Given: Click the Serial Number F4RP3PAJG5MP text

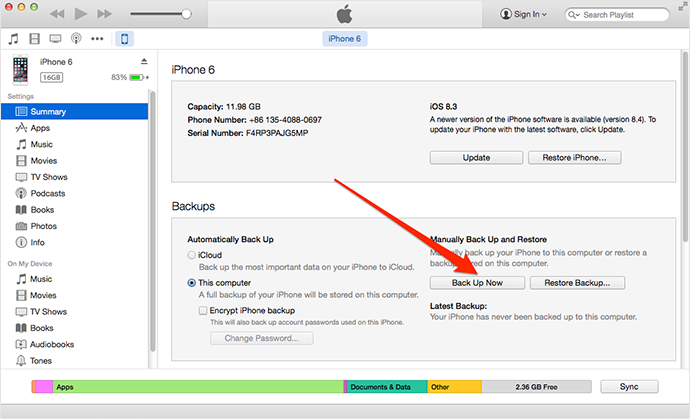Looking at the screenshot, I should [248, 133].
